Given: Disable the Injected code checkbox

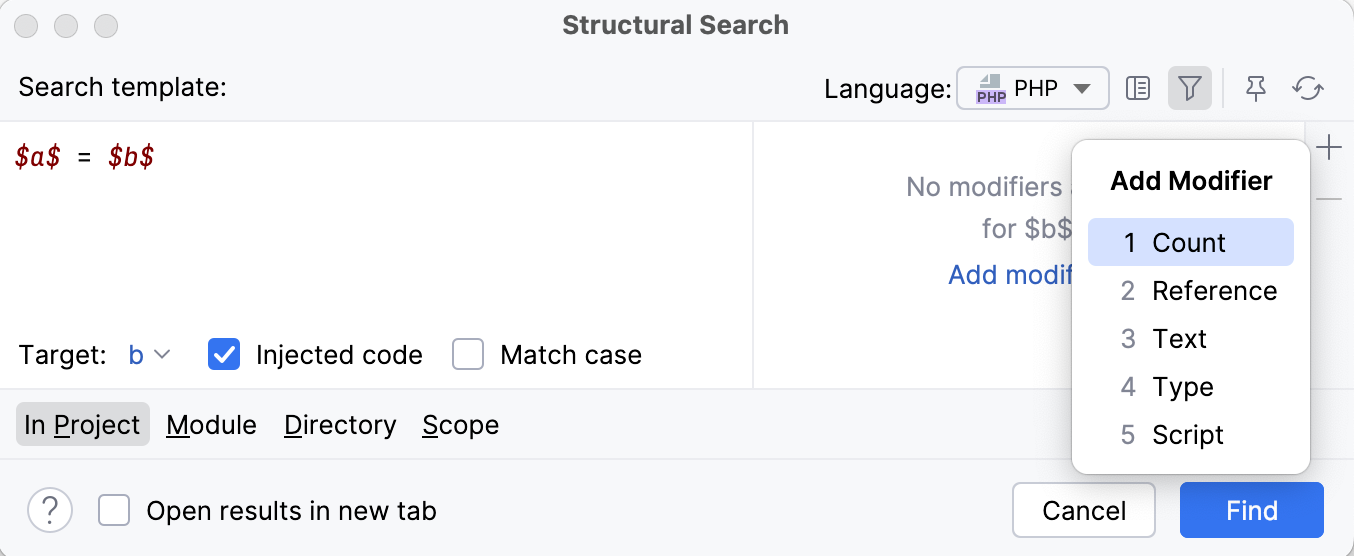Looking at the screenshot, I should pyautogui.click(x=224, y=355).
